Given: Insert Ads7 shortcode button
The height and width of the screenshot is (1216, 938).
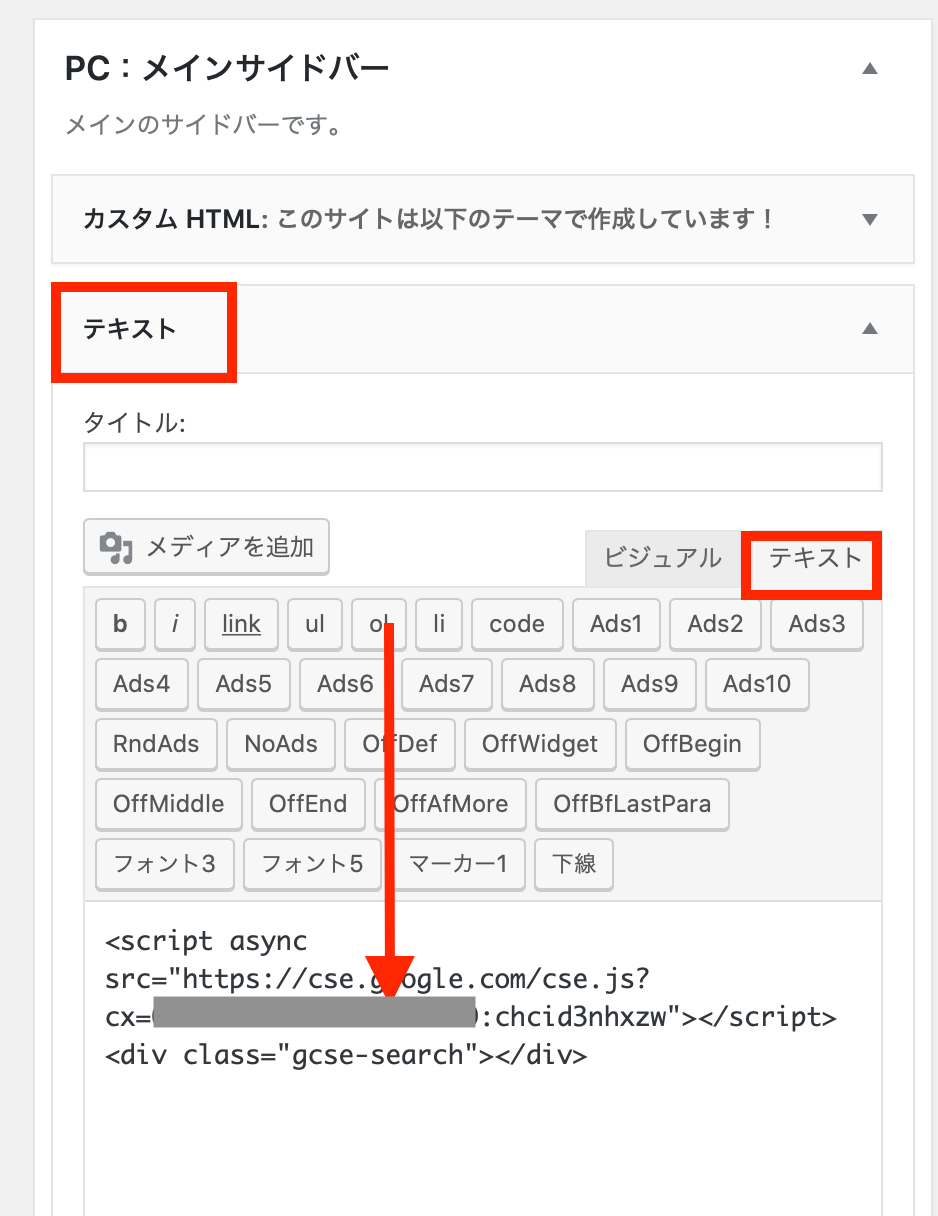Looking at the screenshot, I should tap(447, 684).
